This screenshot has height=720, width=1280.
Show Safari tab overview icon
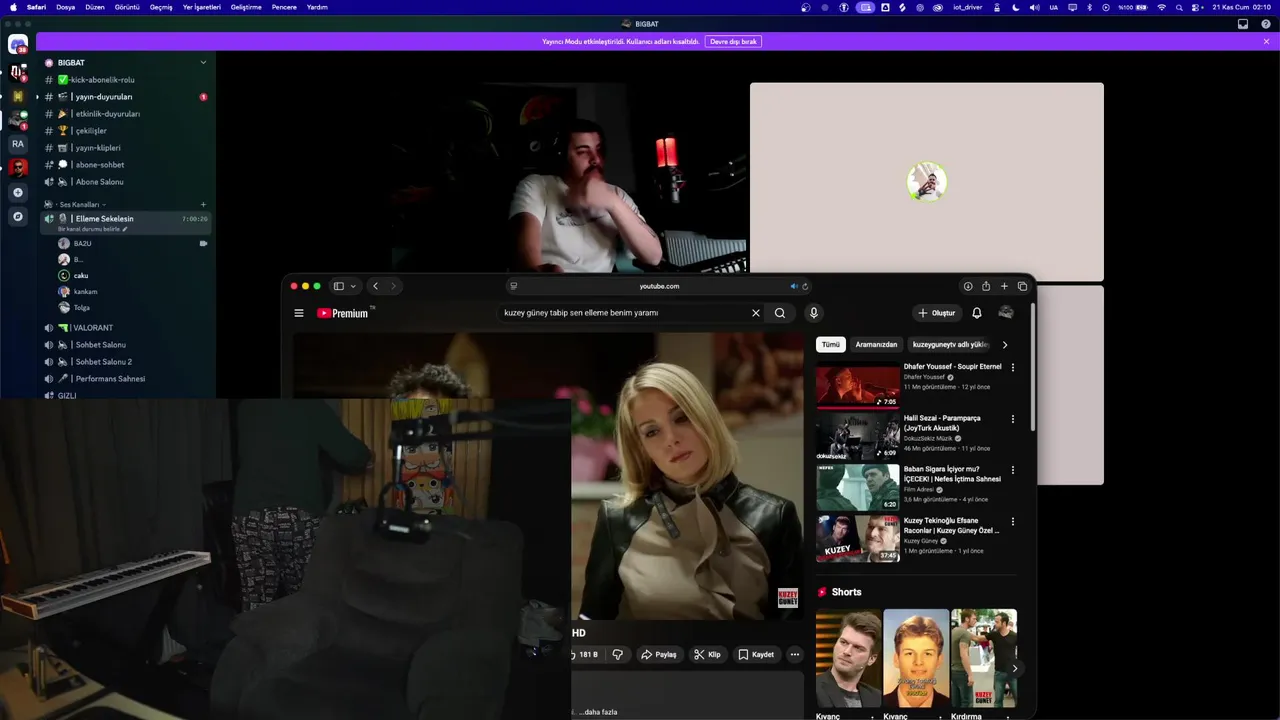pos(1022,286)
